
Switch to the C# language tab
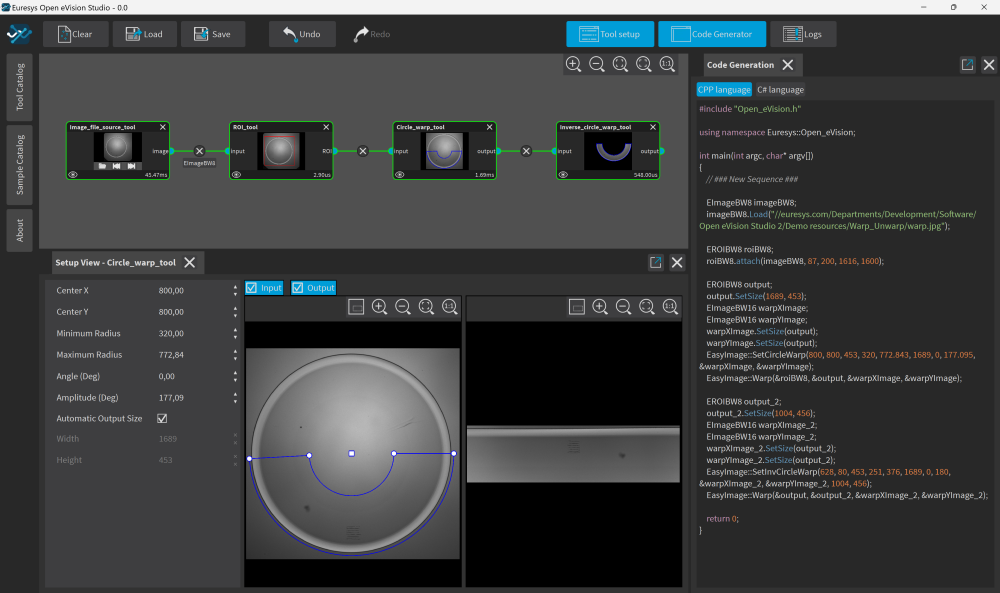click(780, 89)
